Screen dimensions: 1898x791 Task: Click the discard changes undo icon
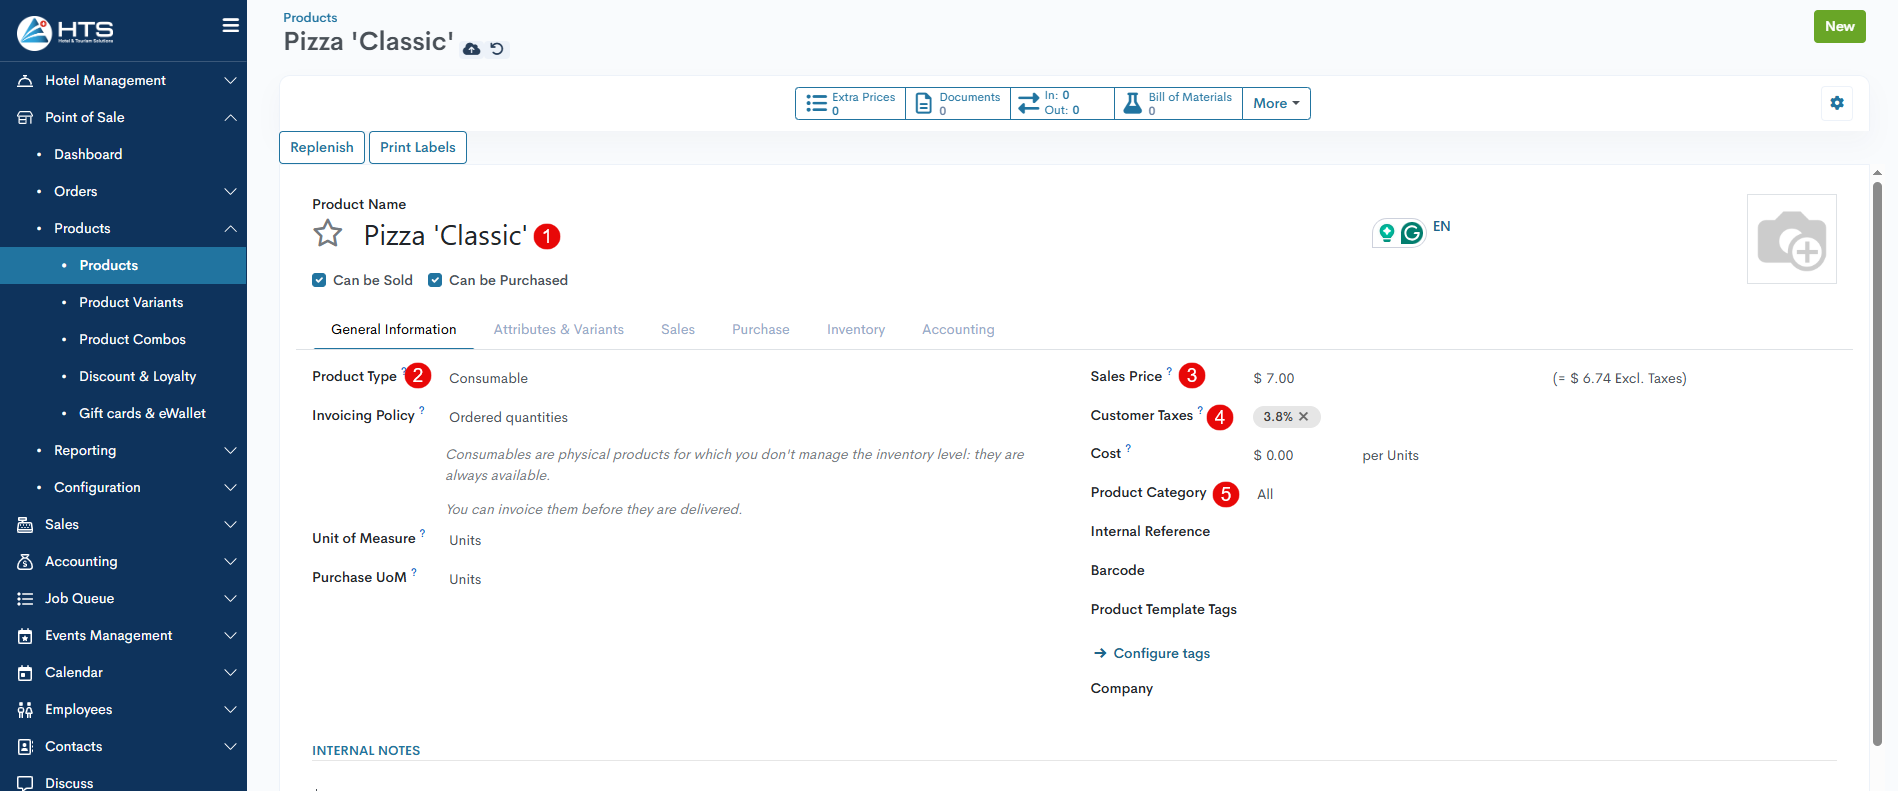click(497, 49)
